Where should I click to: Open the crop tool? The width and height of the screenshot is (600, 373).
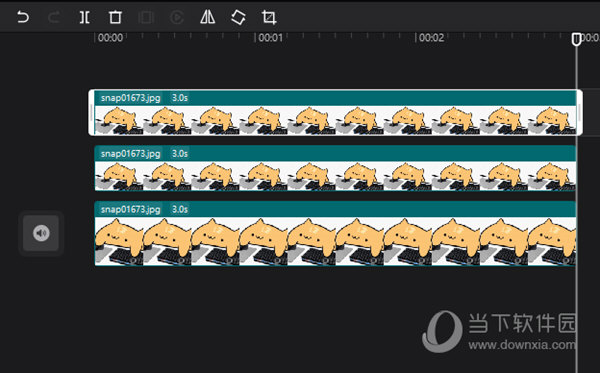(269, 17)
